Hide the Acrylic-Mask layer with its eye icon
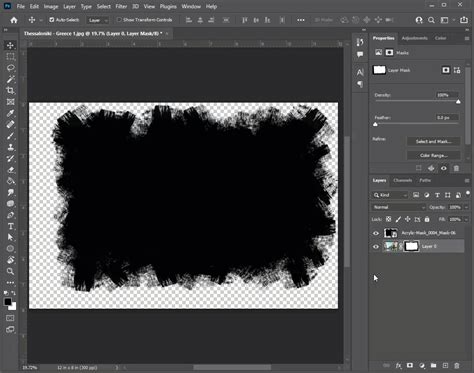The width and height of the screenshot is (474, 373). click(376, 233)
